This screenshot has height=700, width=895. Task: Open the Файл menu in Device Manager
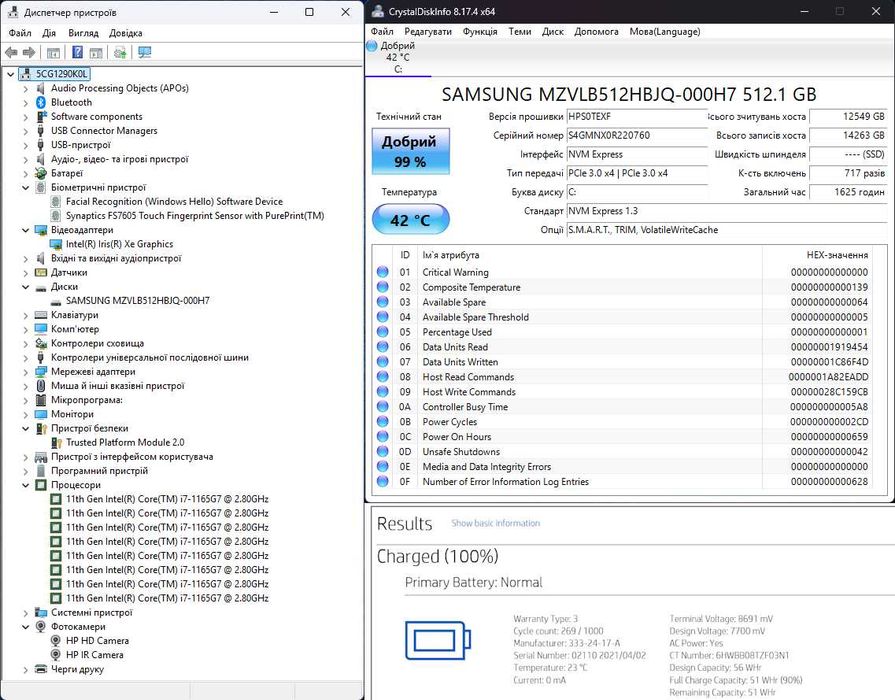[20, 33]
